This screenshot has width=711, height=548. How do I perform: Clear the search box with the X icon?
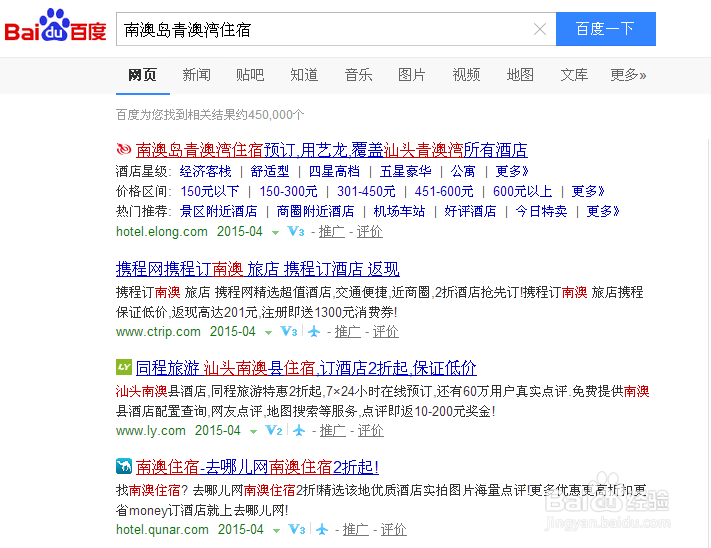pos(540,29)
